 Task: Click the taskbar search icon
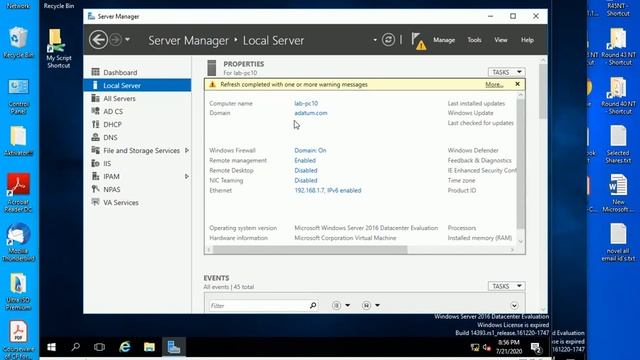click(x=76, y=347)
